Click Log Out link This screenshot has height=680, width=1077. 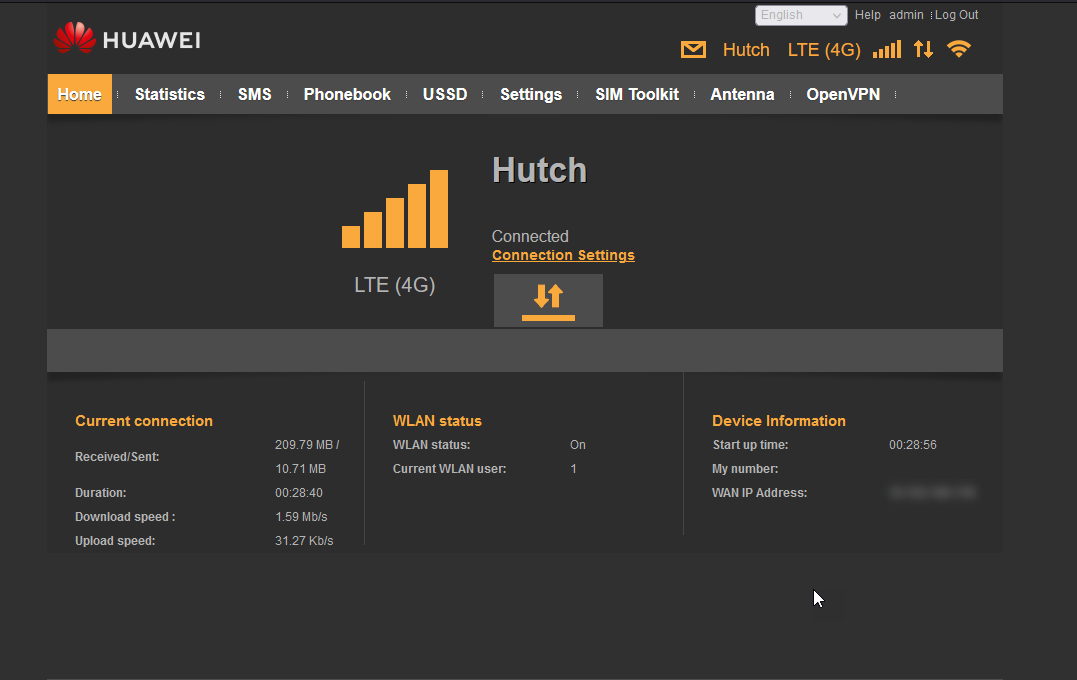956,14
